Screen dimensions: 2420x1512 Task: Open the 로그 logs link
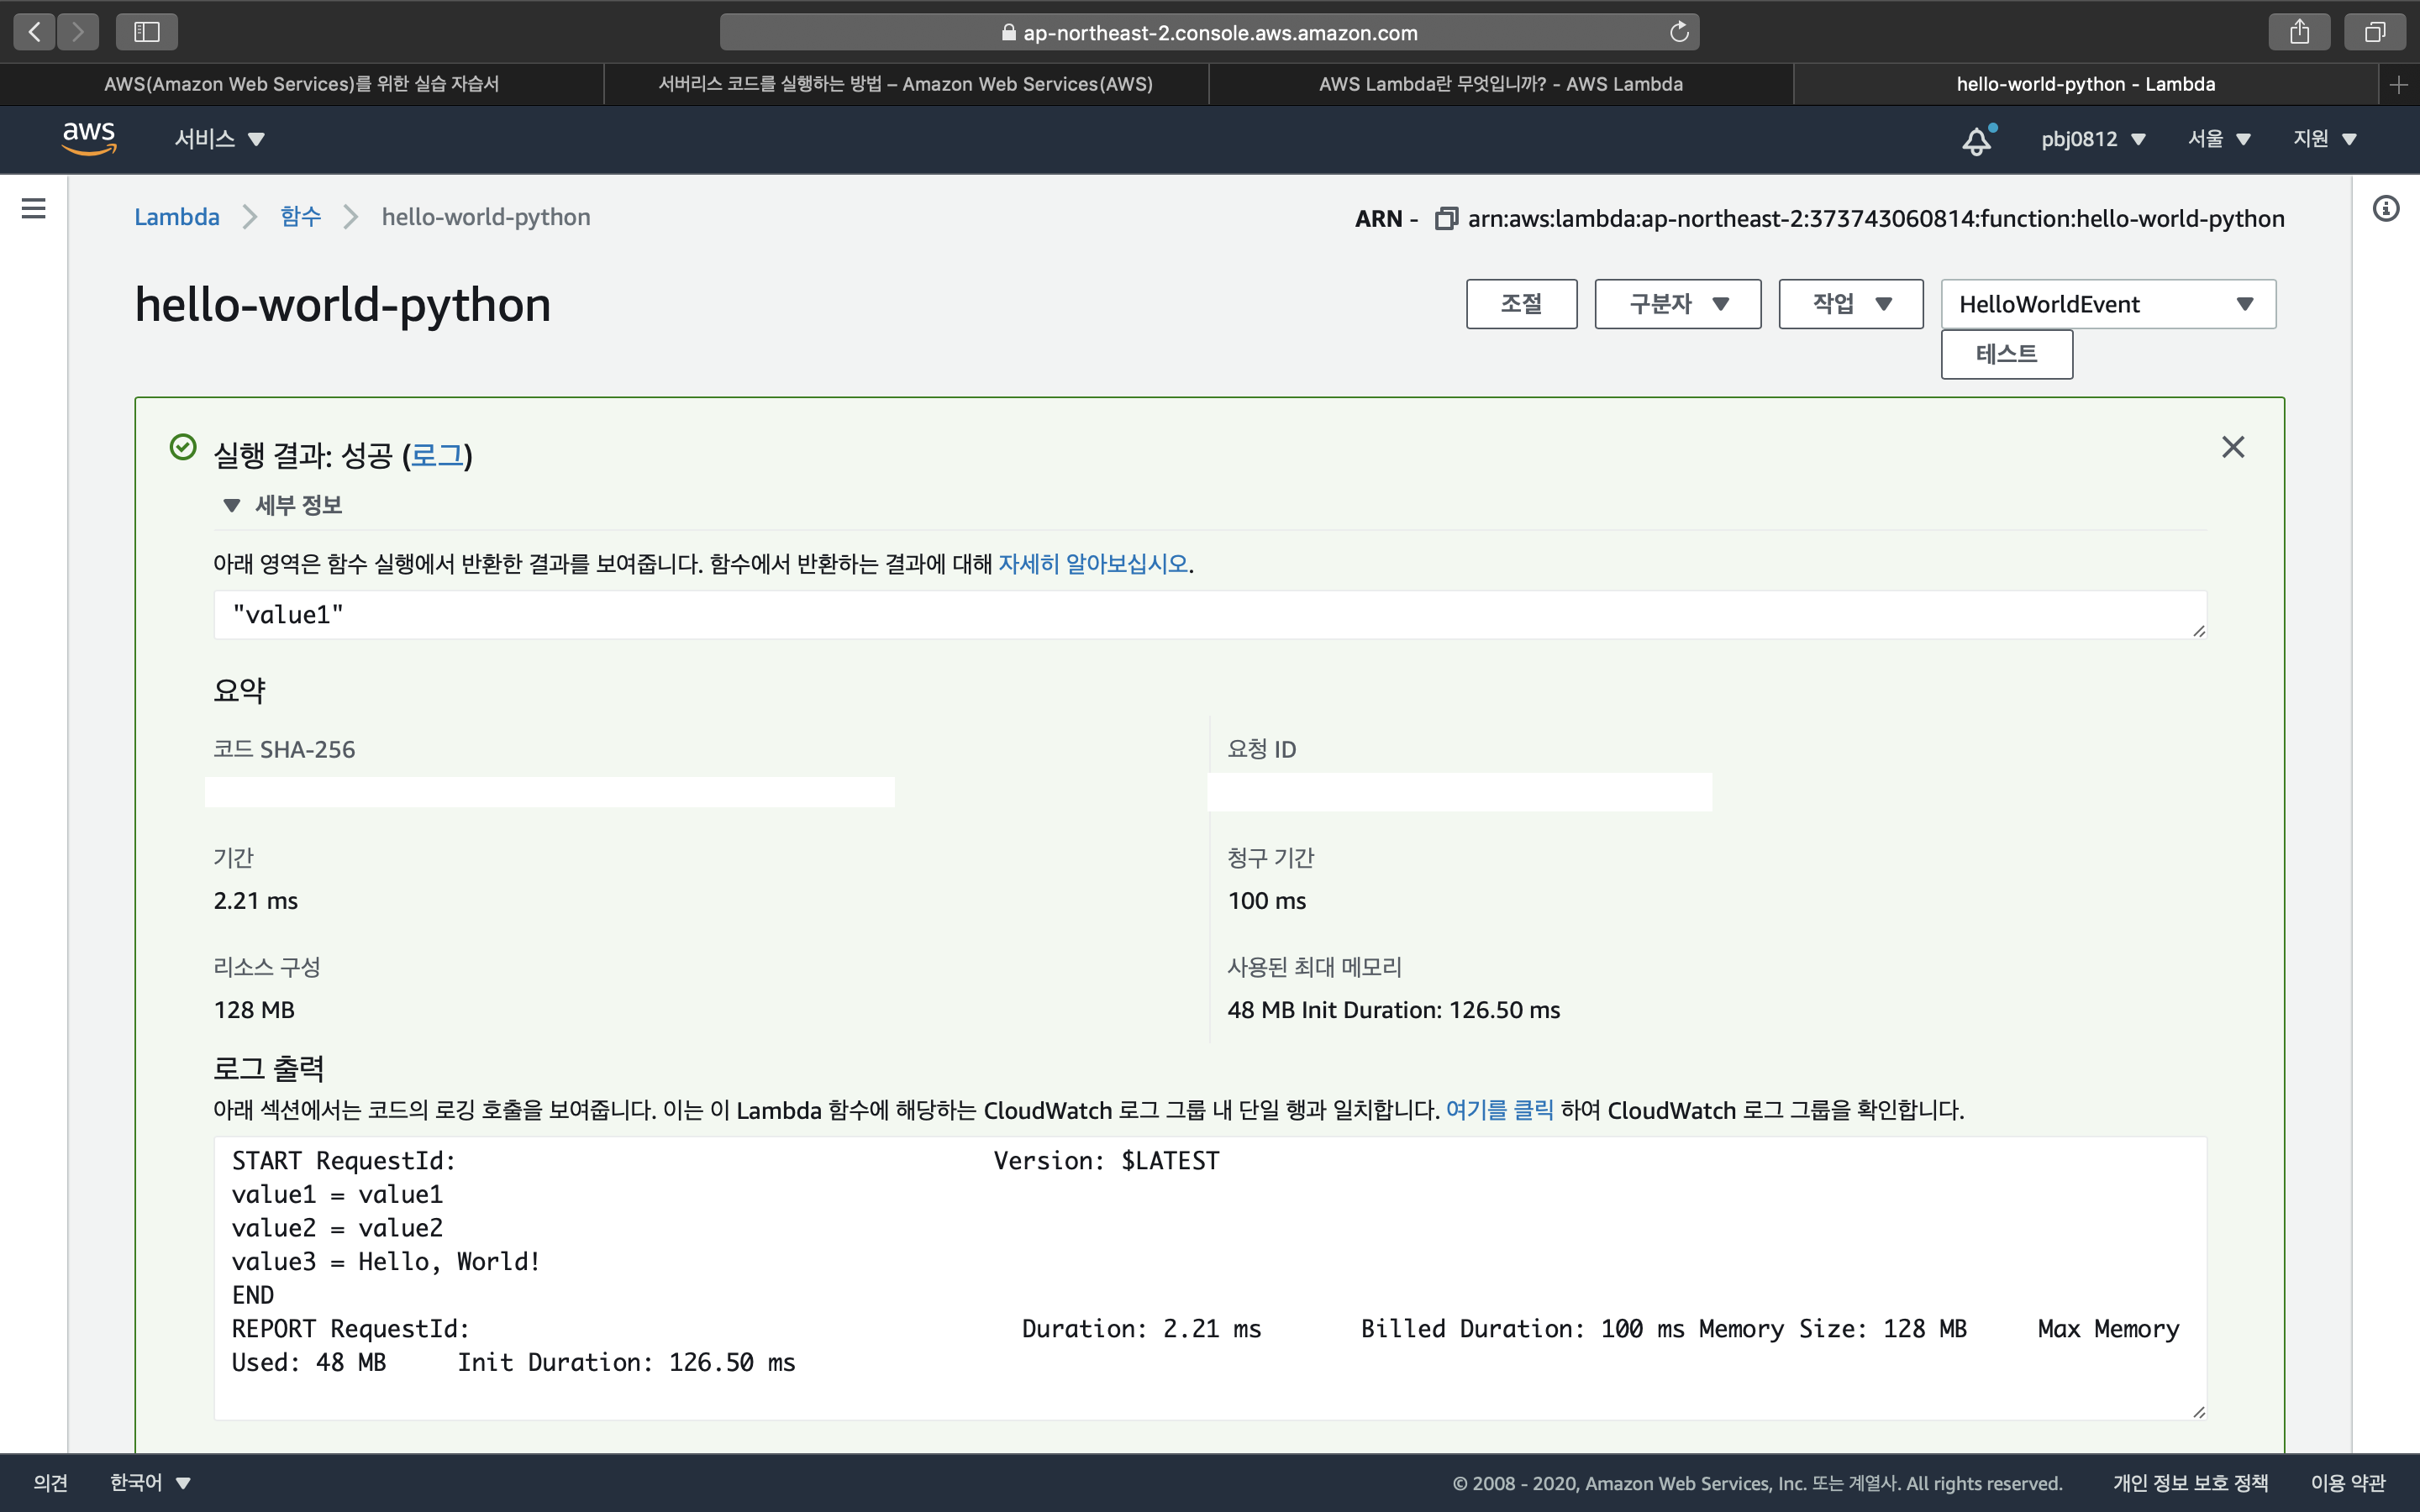point(437,456)
